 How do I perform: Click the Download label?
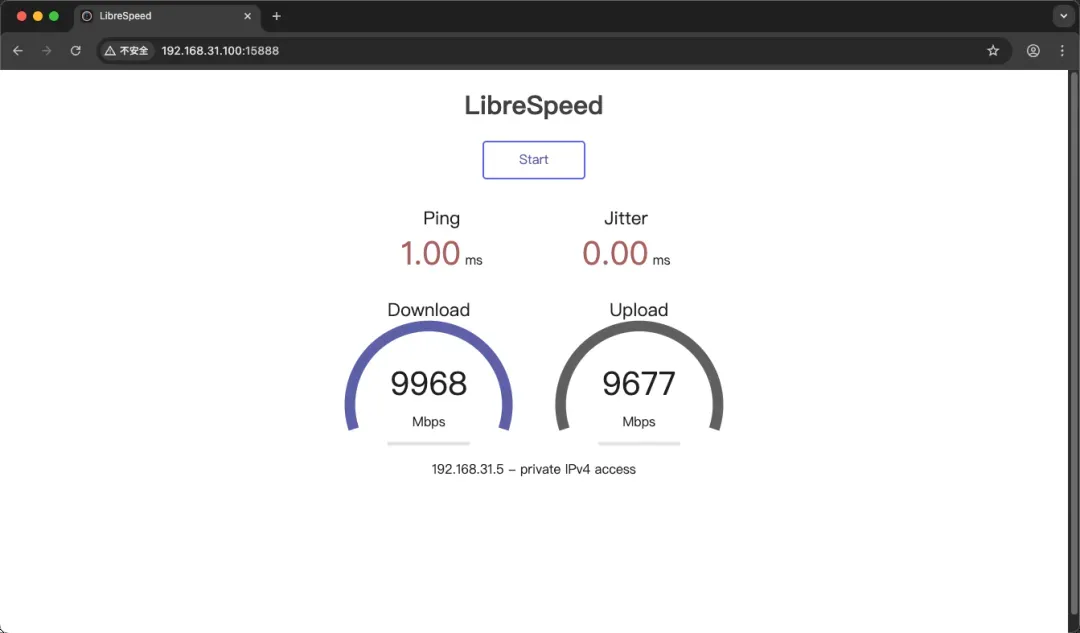[428, 310]
